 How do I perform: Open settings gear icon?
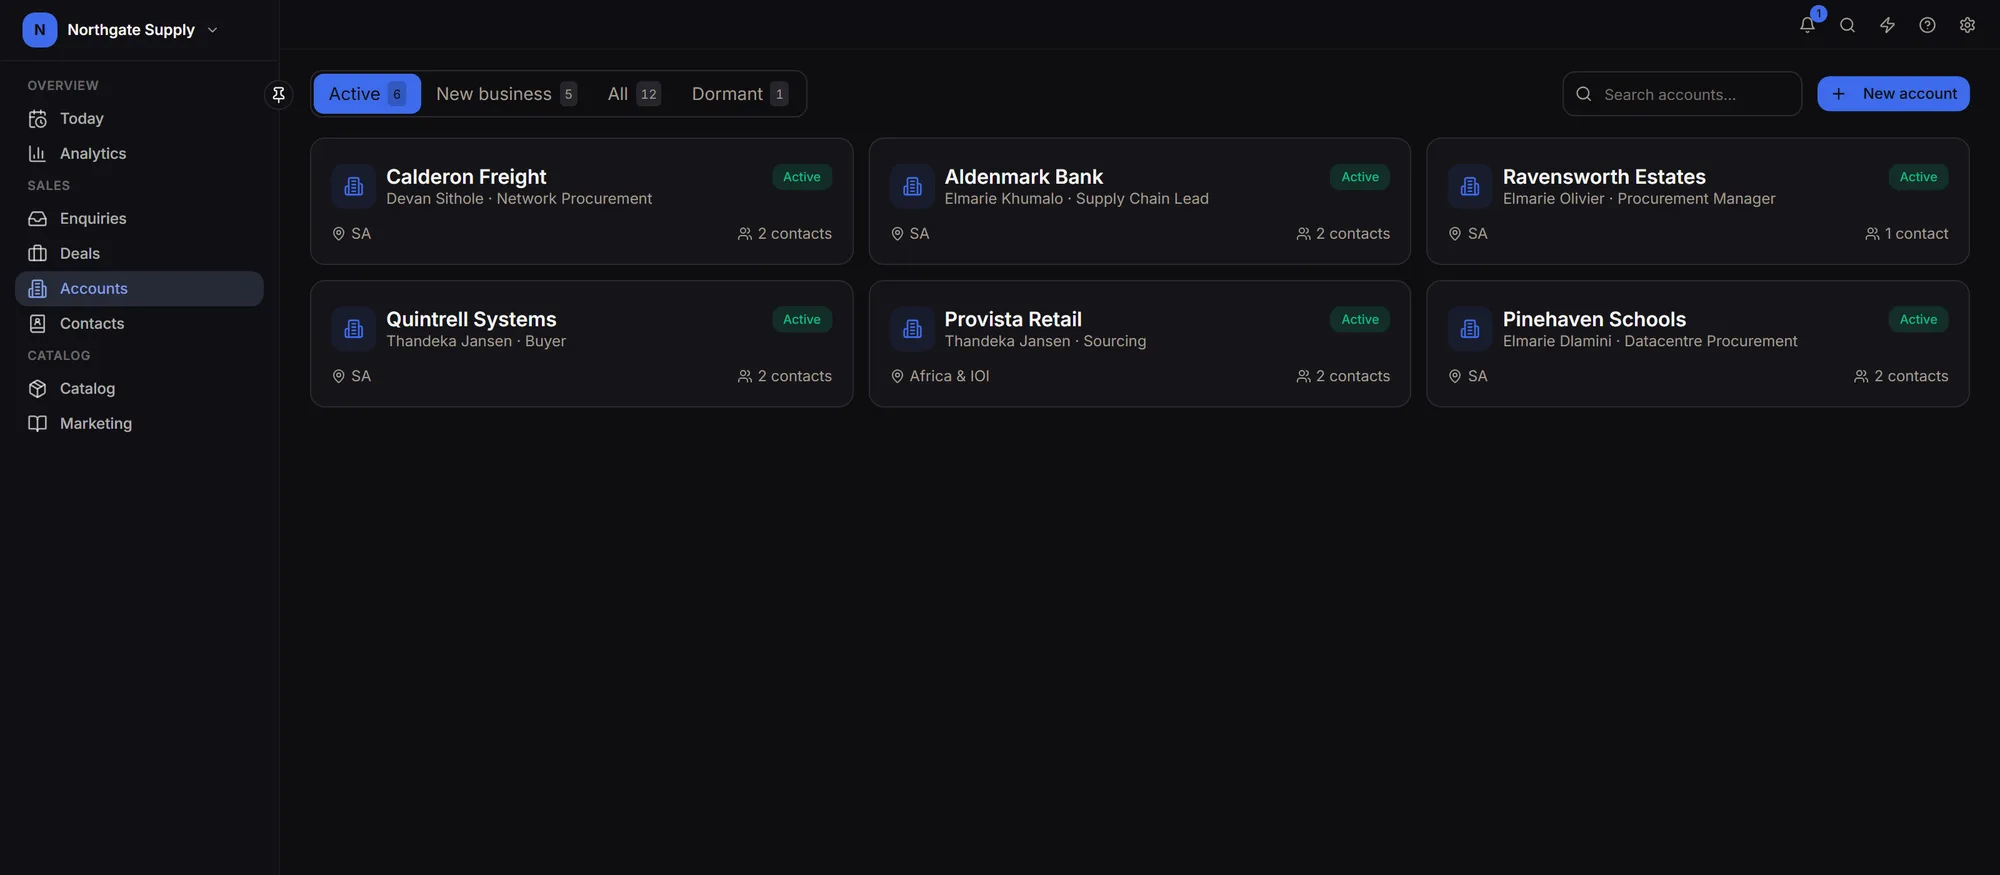(1967, 26)
